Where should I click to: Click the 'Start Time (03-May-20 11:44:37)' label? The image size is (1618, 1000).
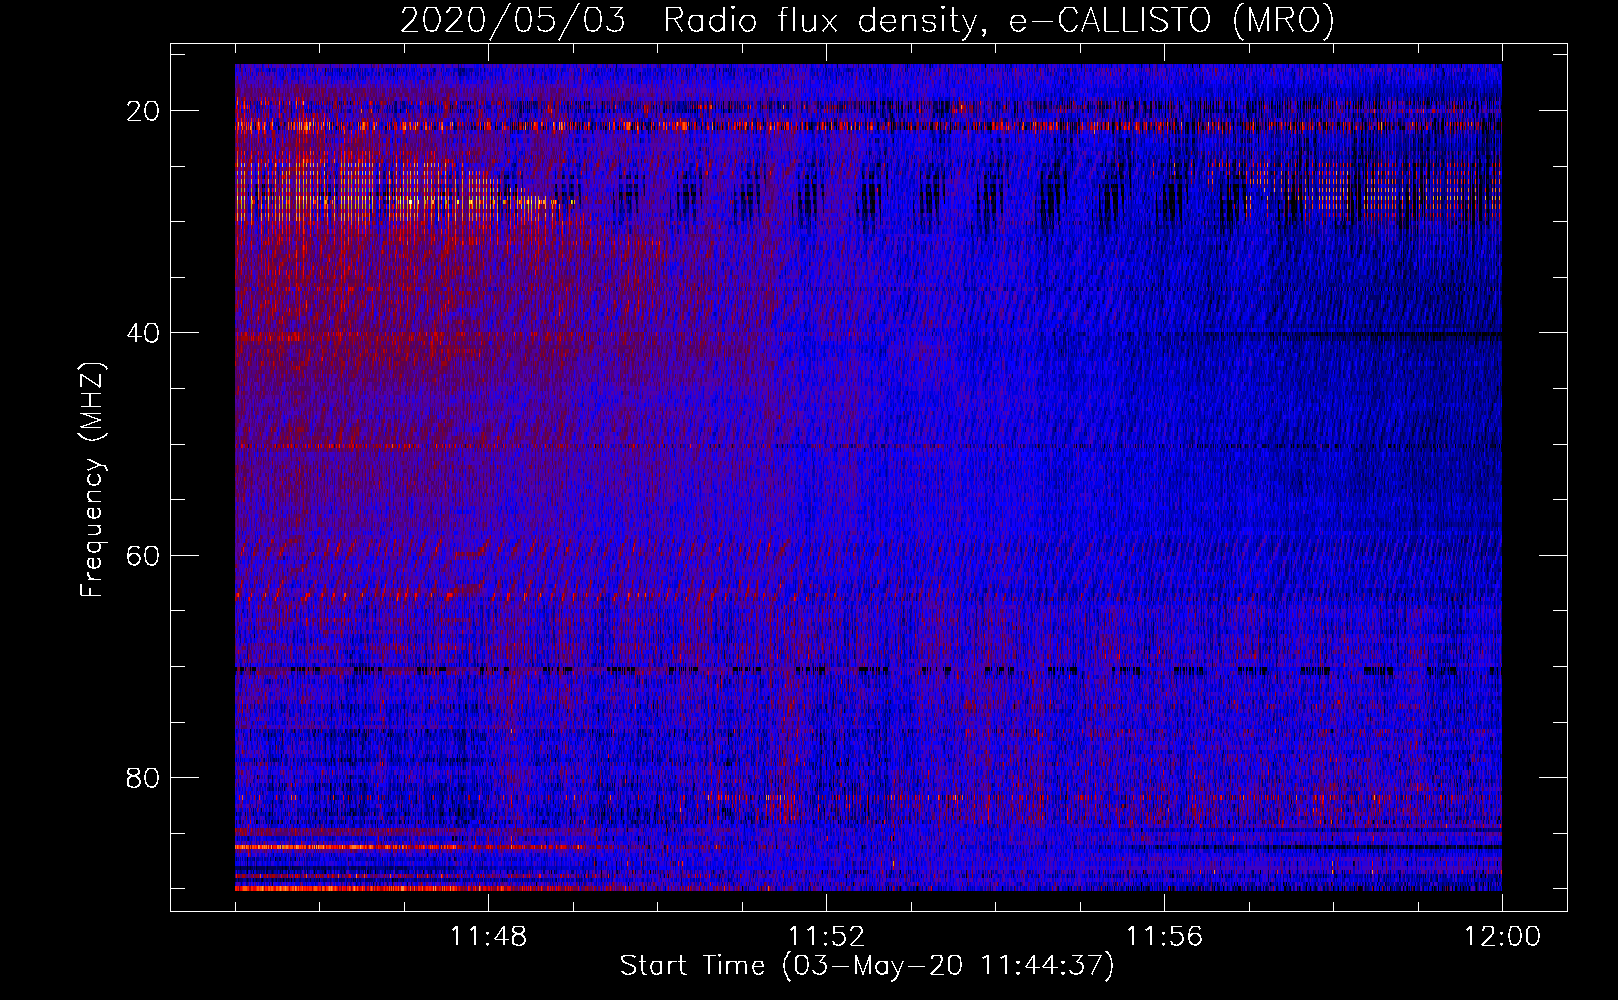pos(867,966)
